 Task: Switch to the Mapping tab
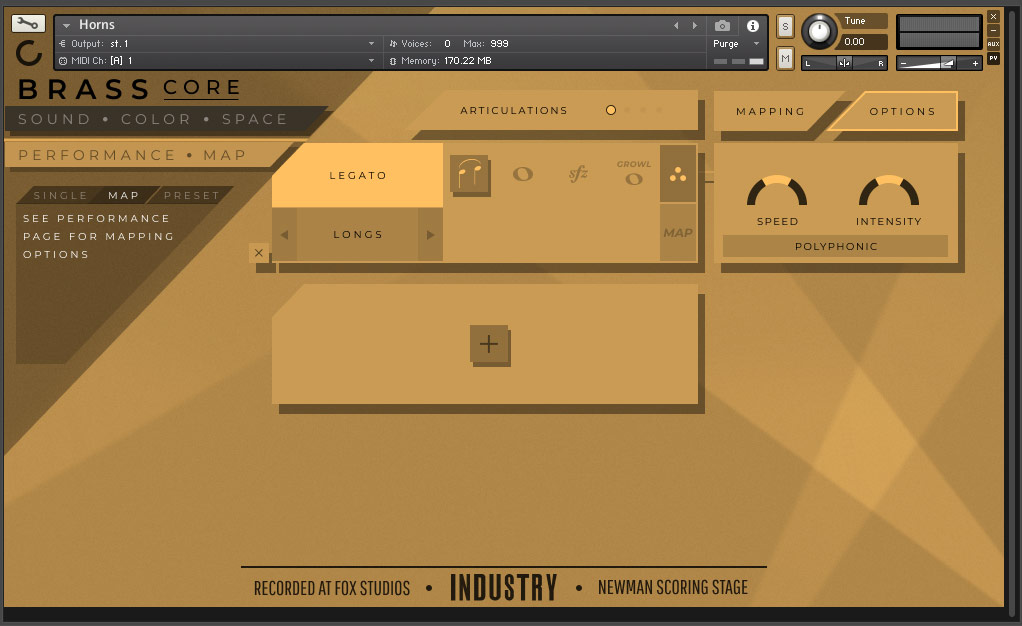[x=770, y=111]
